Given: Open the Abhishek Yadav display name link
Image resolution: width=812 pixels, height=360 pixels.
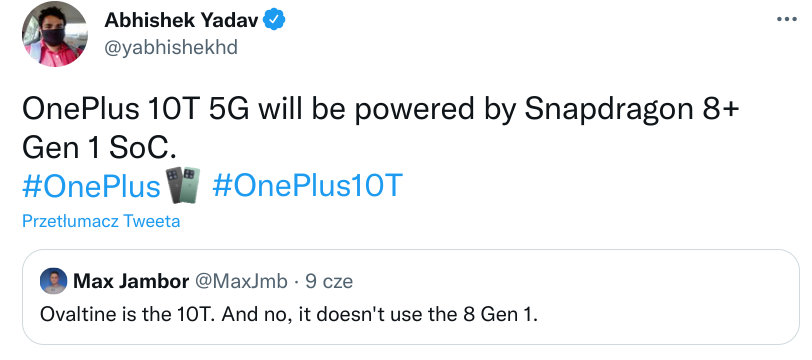Looking at the screenshot, I should pyautogui.click(x=181, y=20).
